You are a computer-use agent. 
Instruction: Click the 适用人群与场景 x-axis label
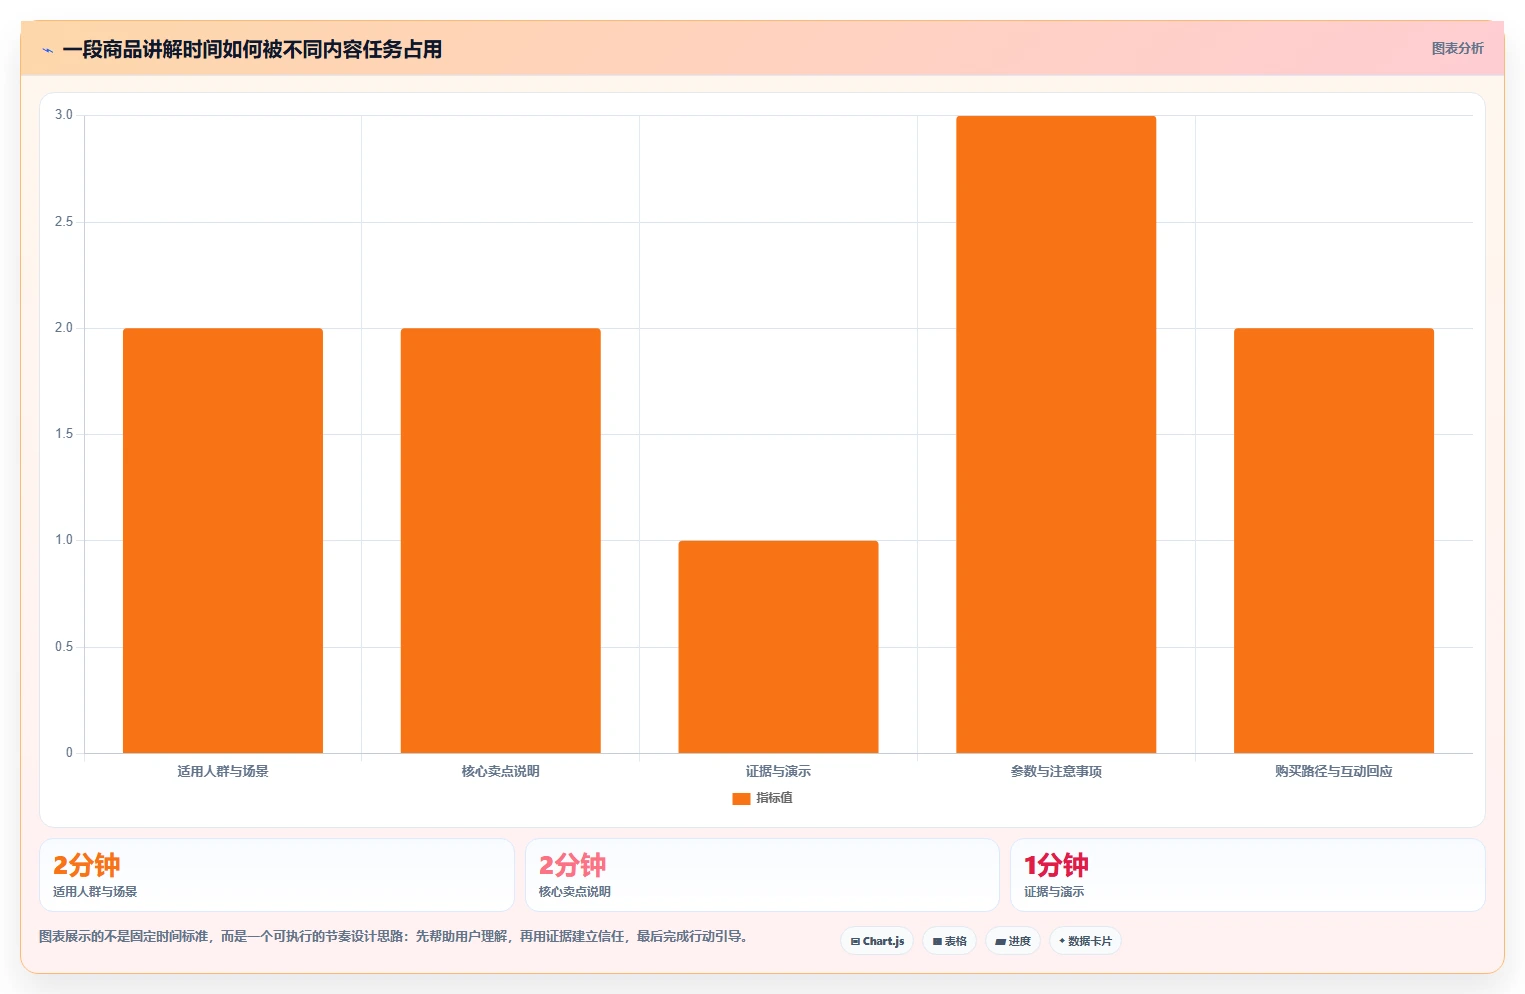point(223,771)
